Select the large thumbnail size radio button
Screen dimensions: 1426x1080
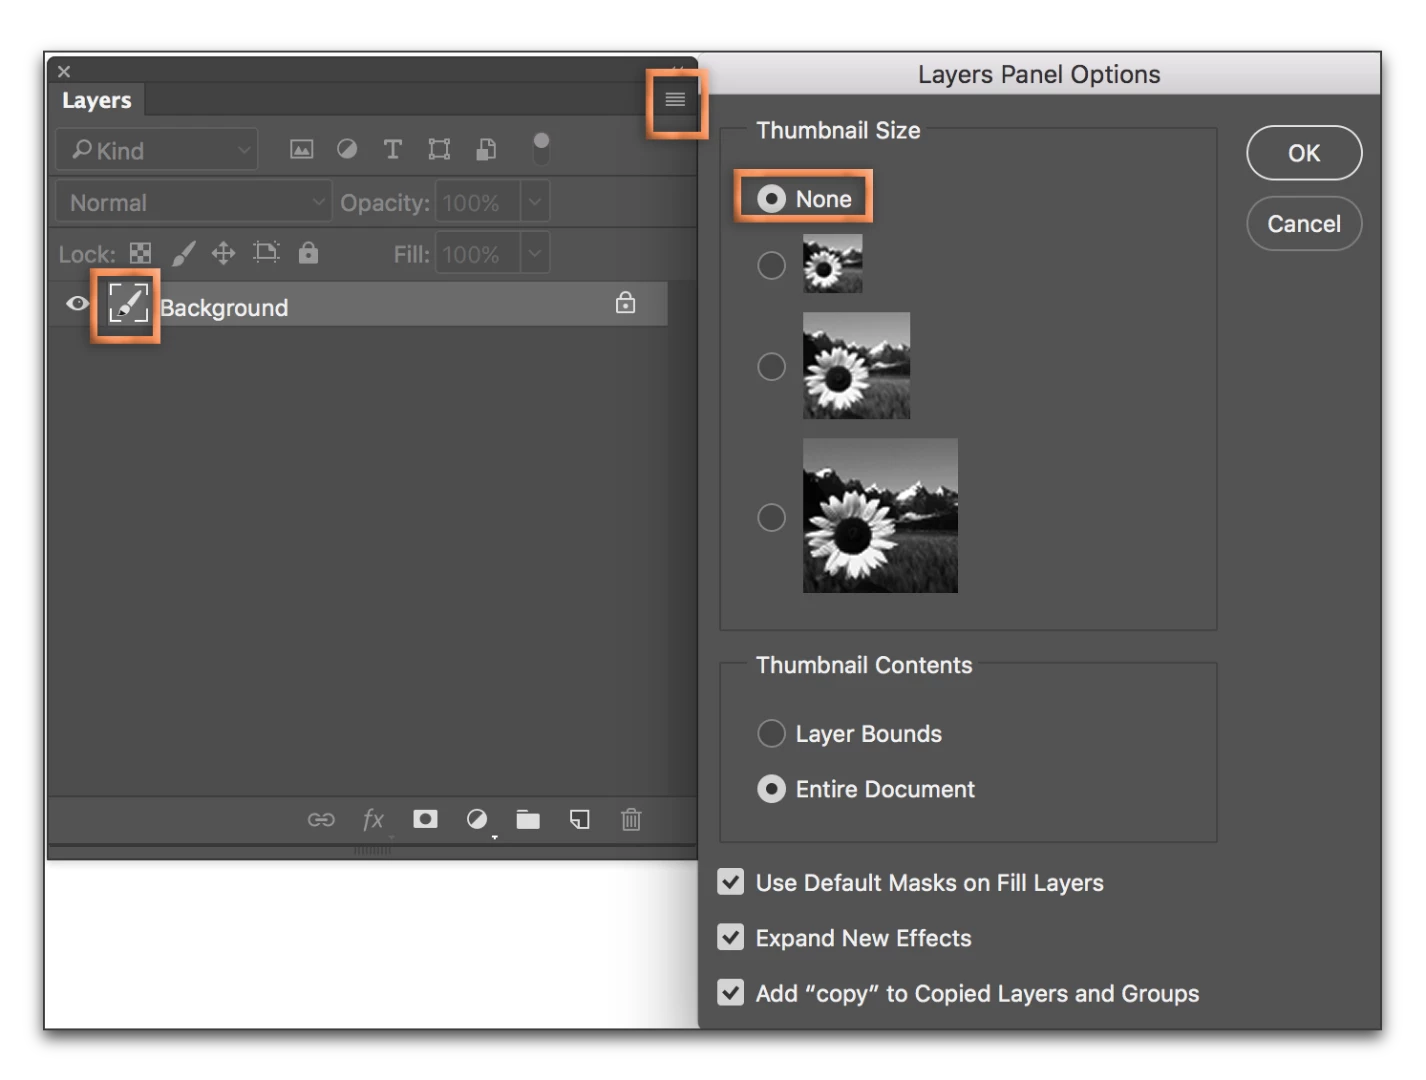771,517
